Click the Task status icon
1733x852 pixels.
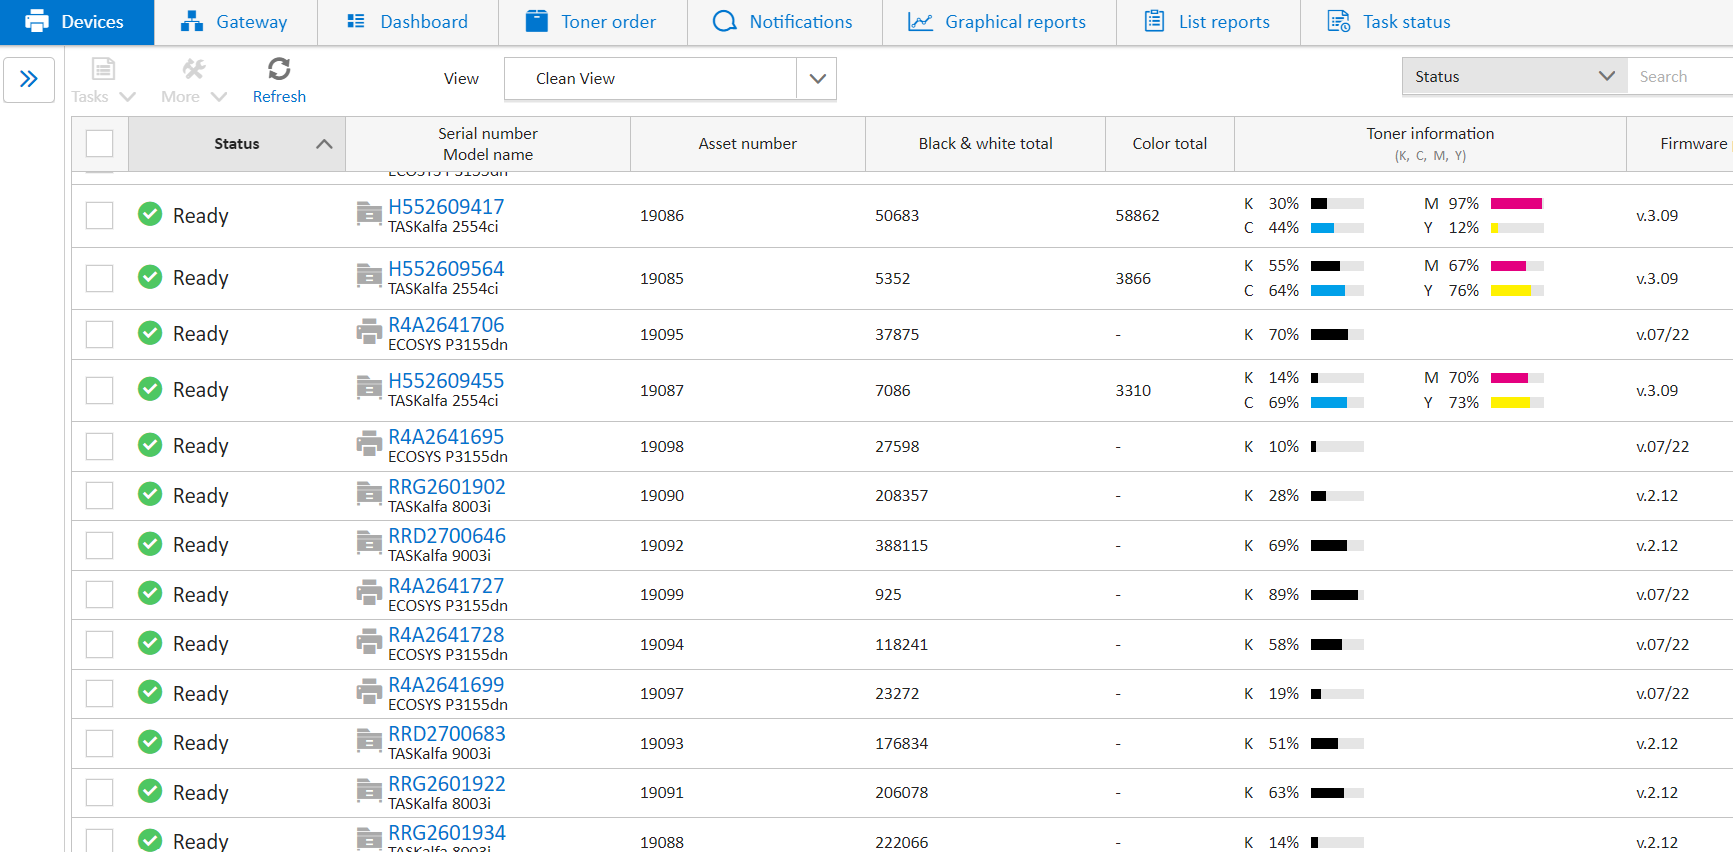[x=1339, y=21]
